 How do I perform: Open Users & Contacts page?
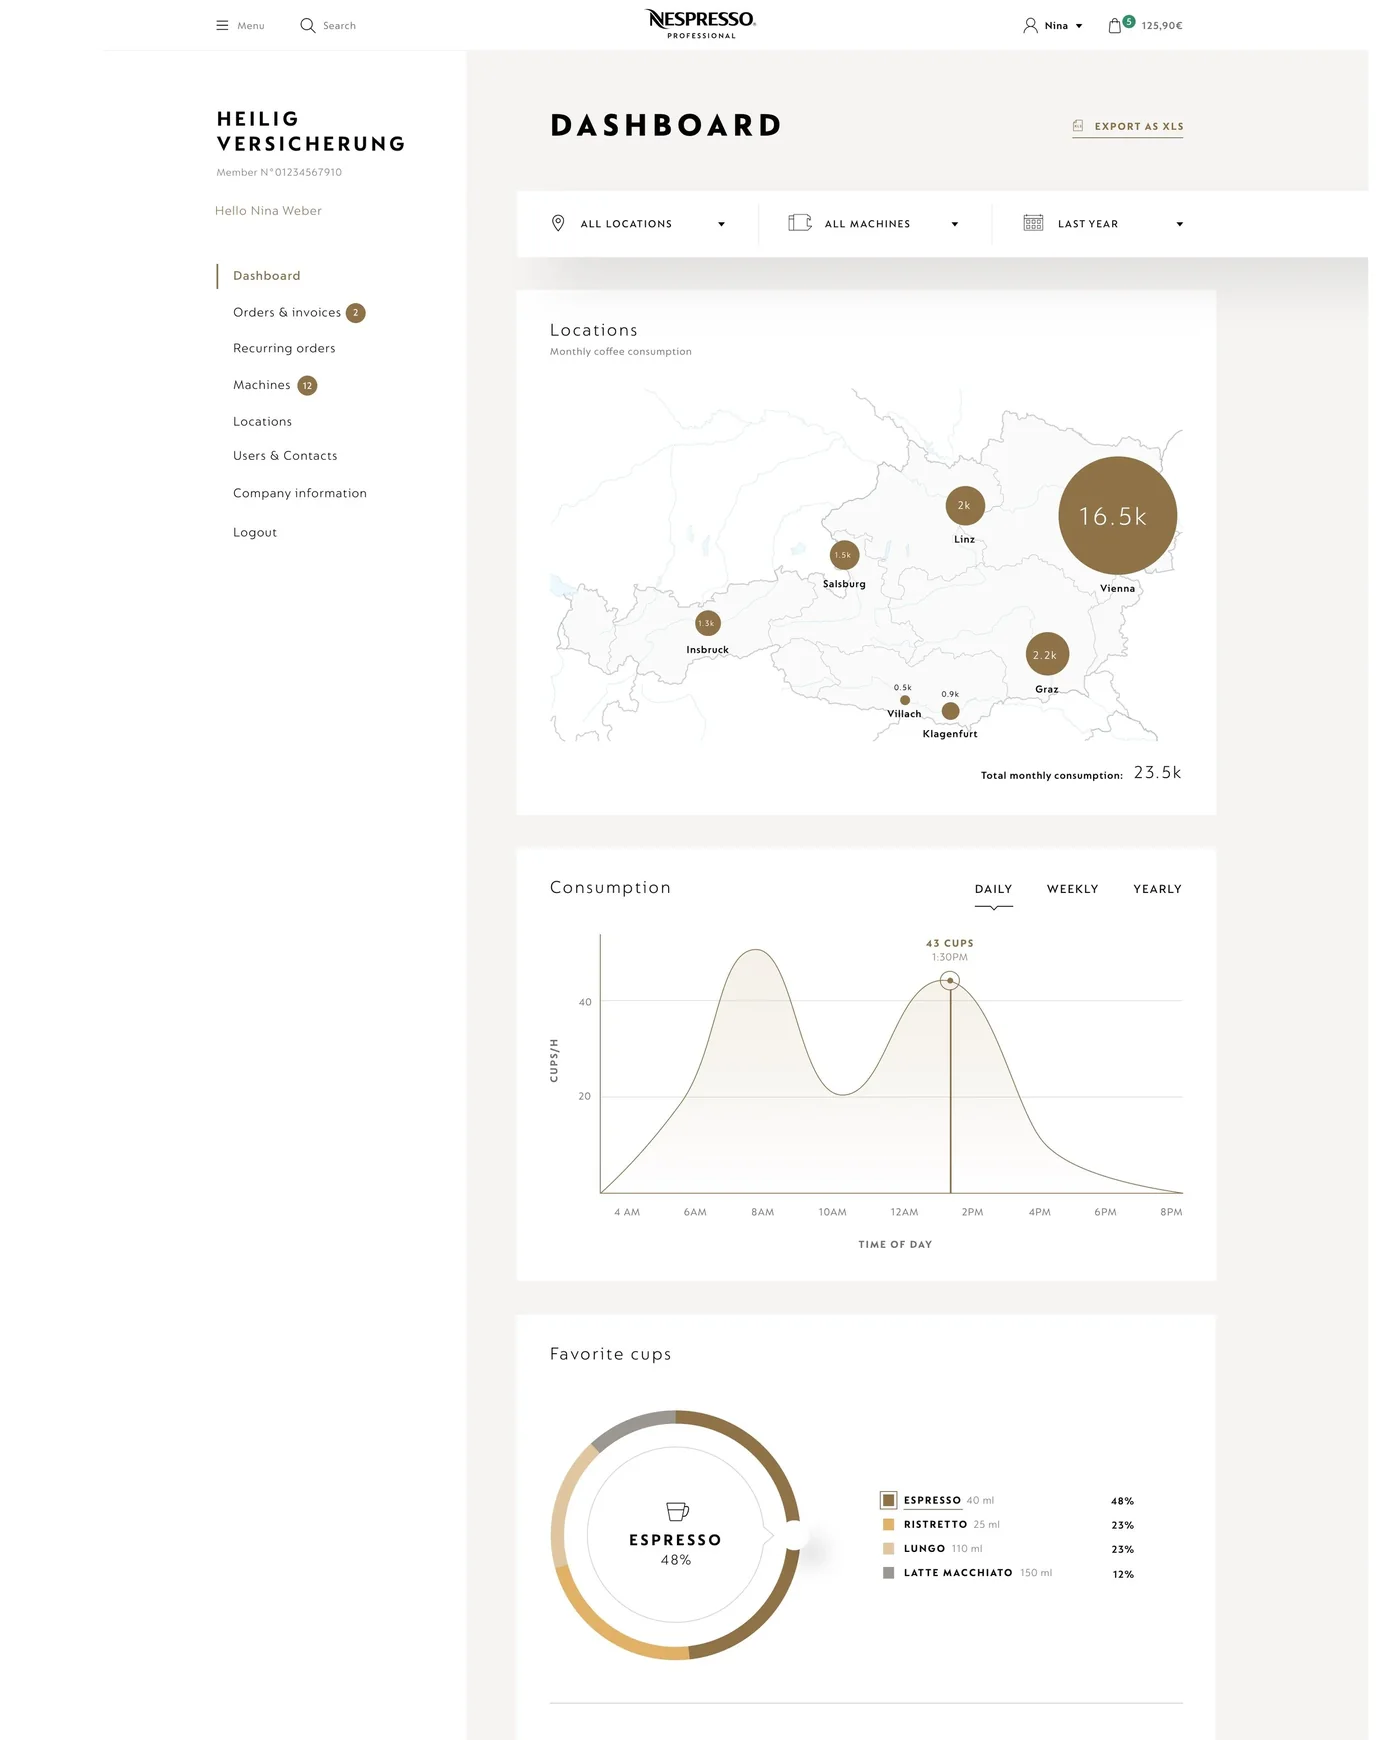[285, 456]
